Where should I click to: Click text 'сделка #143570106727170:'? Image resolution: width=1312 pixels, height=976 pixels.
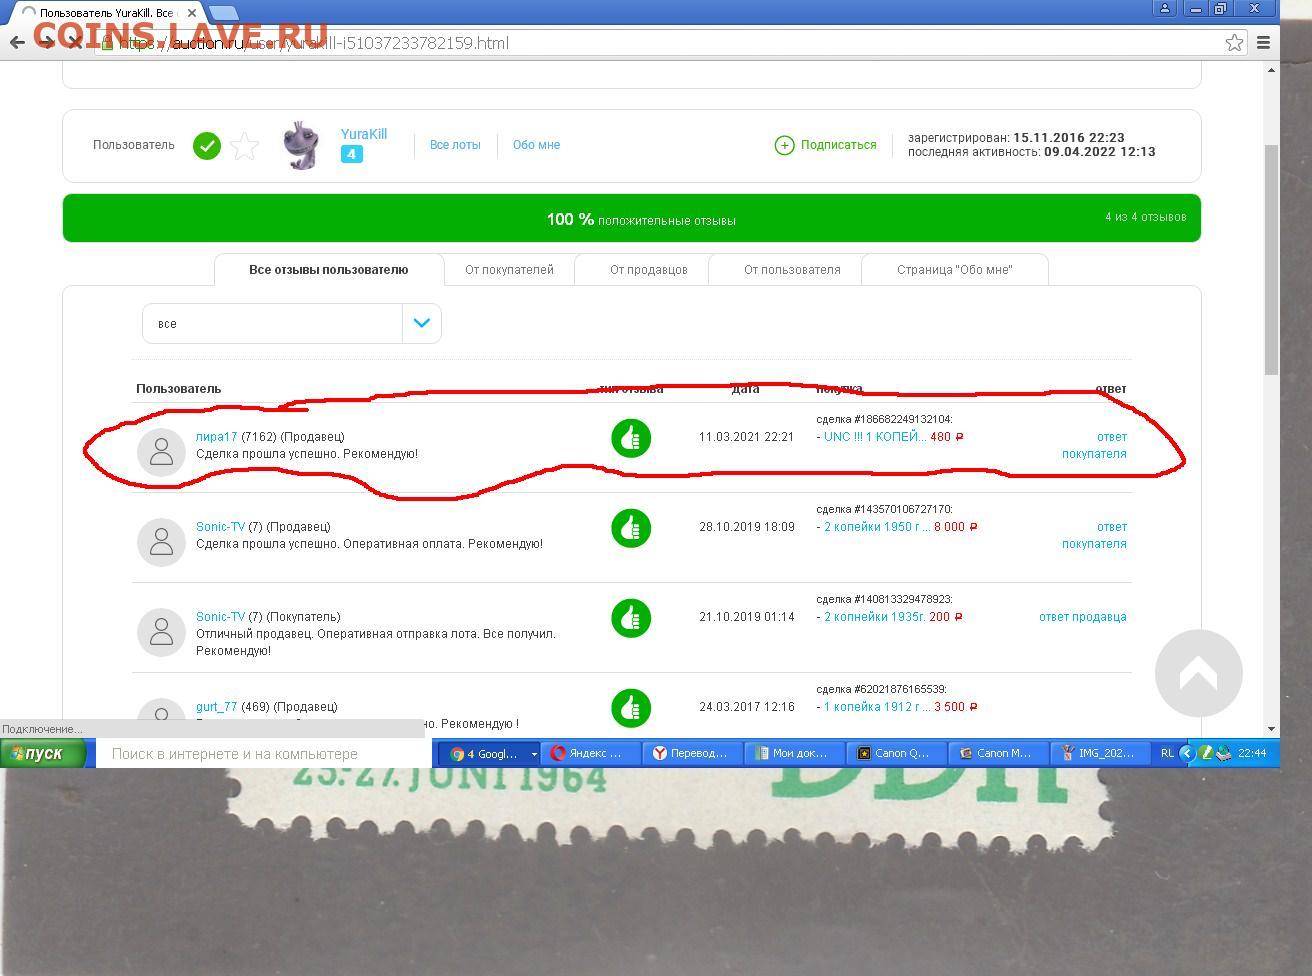884,510
